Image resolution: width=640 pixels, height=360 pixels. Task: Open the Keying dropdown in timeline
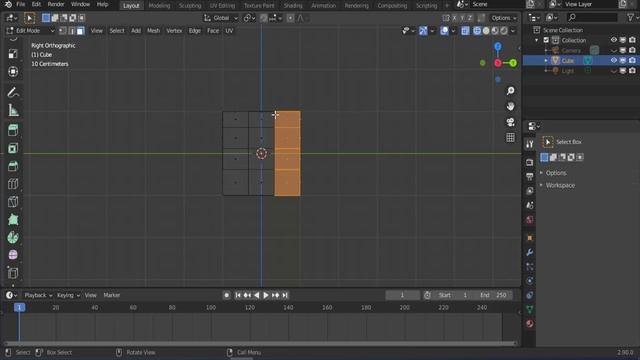tap(68, 295)
